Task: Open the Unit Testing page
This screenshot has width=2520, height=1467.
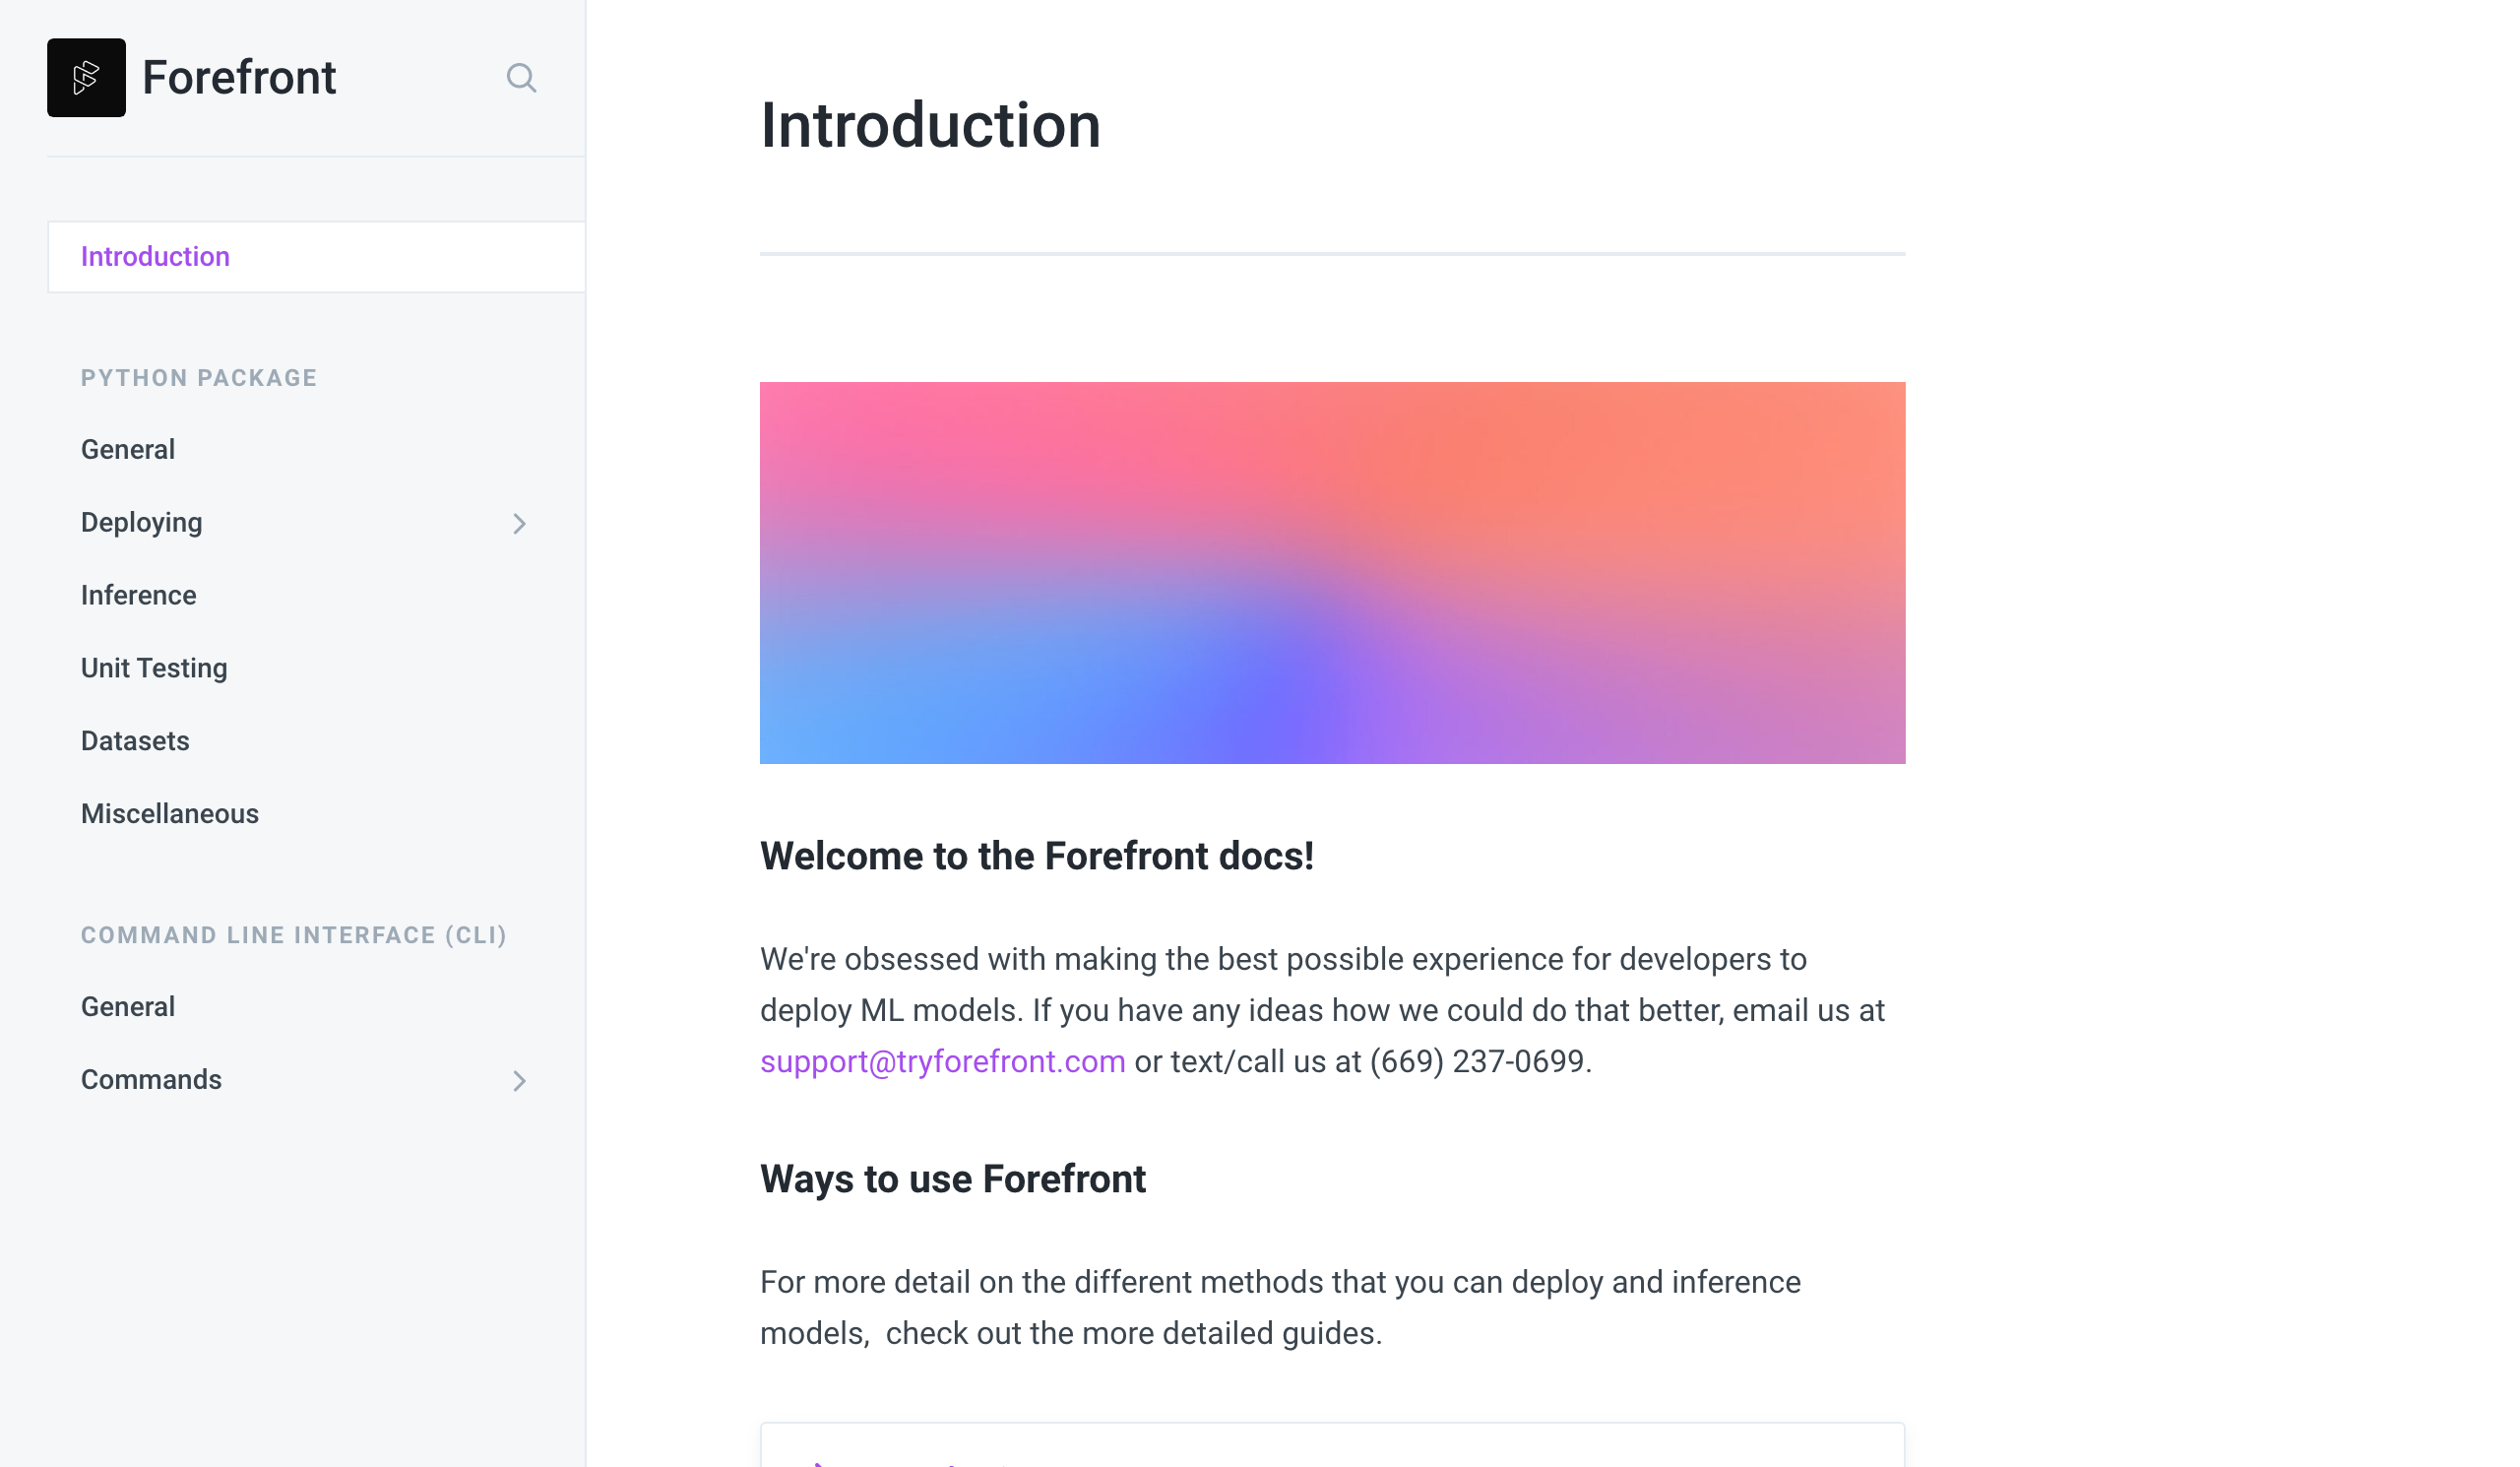Action: click(154, 668)
